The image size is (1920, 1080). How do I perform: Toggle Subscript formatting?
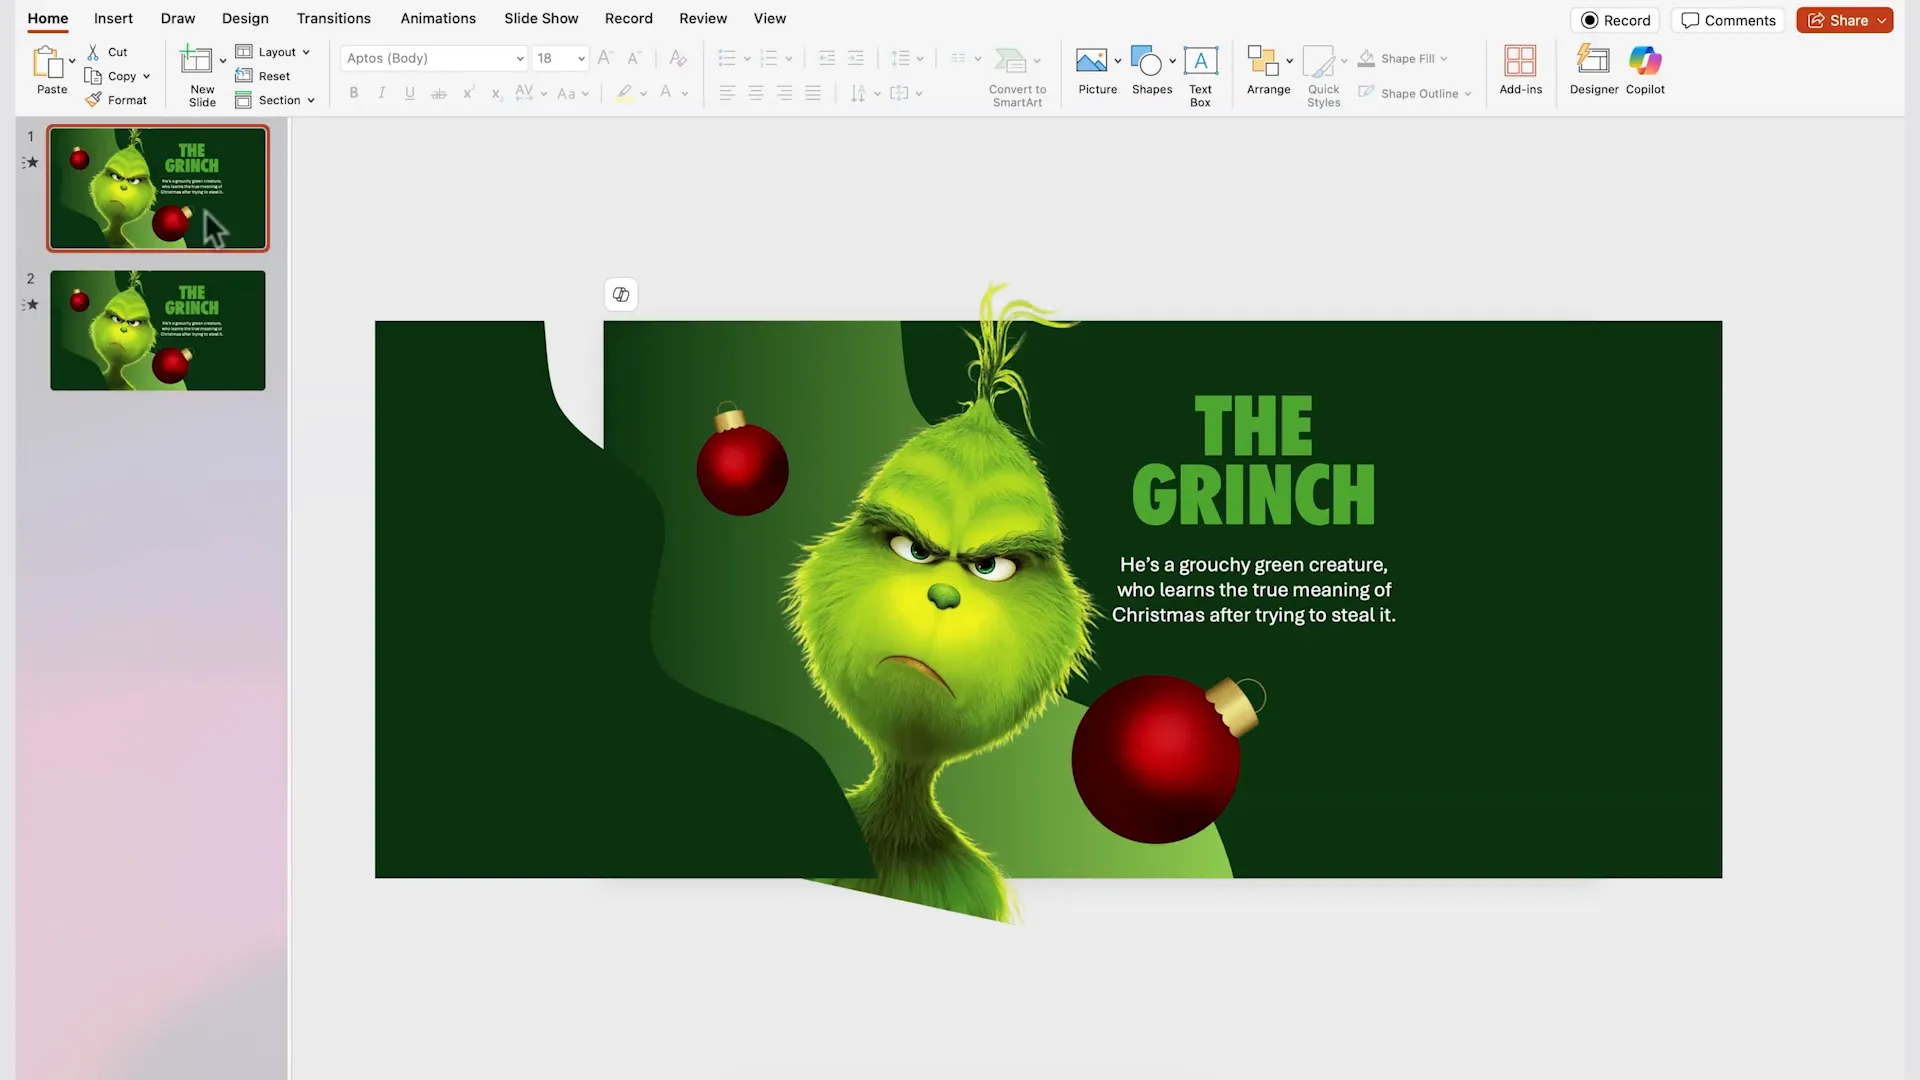click(496, 93)
